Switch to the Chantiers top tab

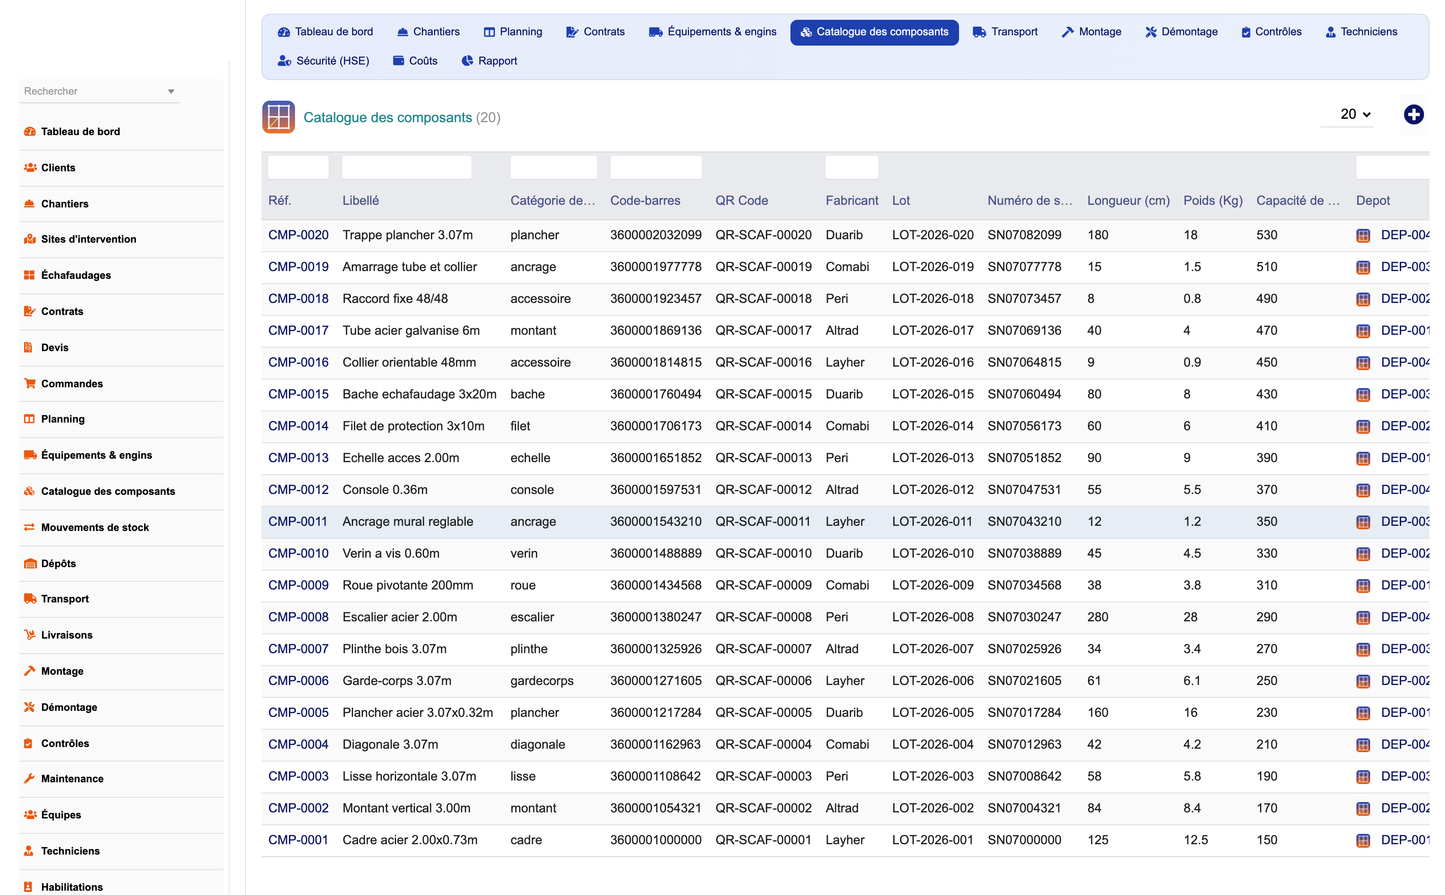[x=428, y=32]
